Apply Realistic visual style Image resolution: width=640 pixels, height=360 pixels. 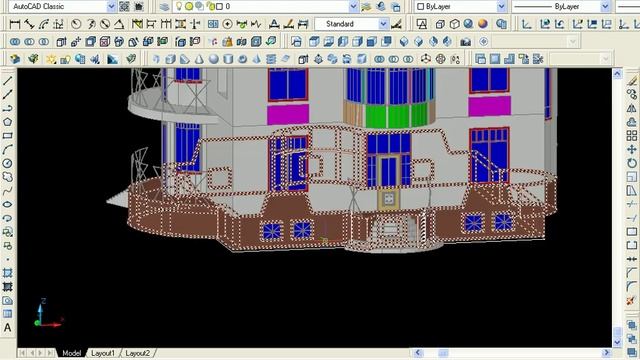469,24
